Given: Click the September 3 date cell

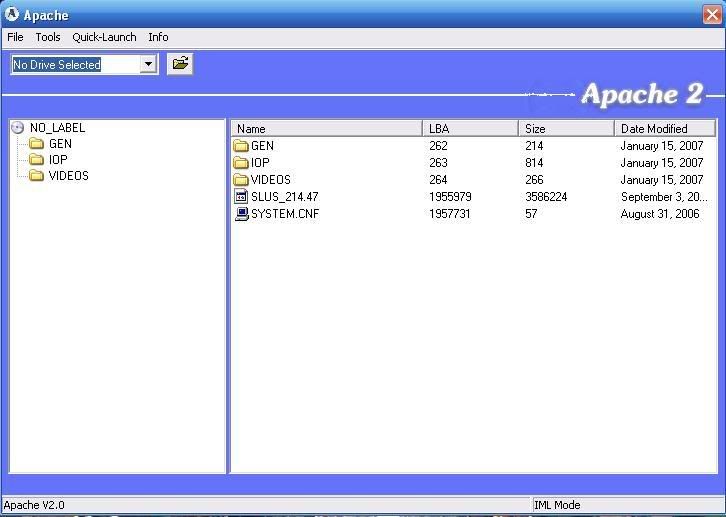Looking at the screenshot, I should coord(664,197).
